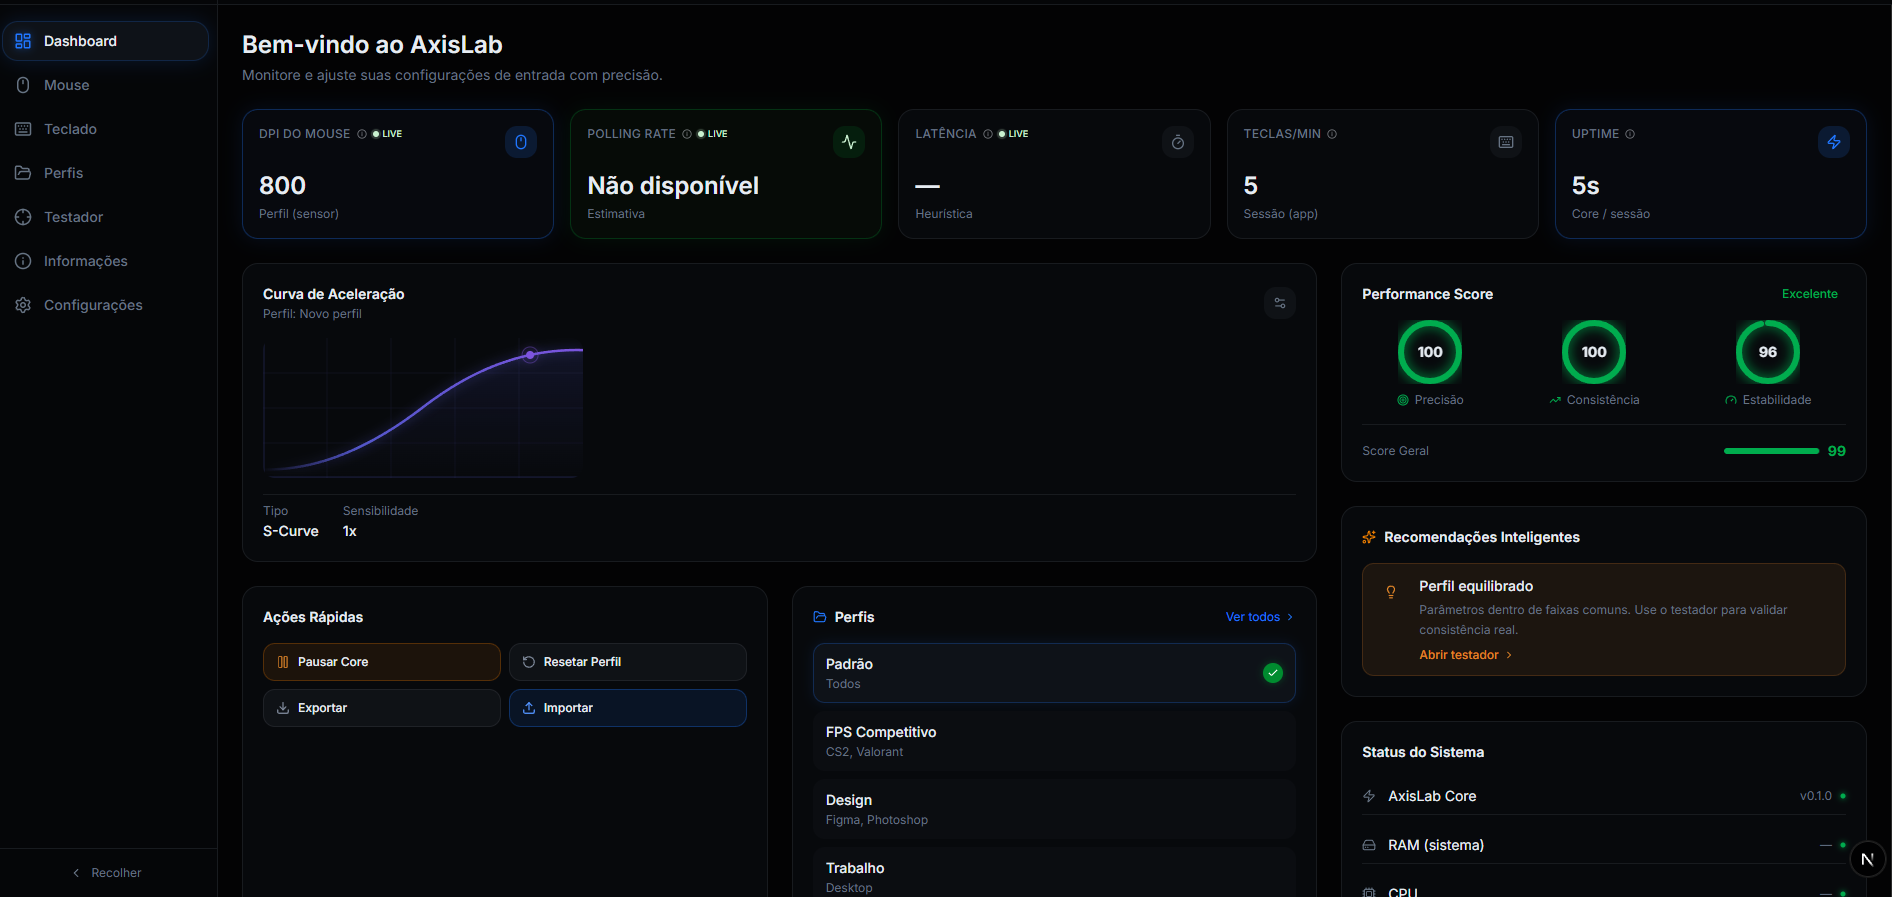The width and height of the screenshot is (1892, 897).
Task: Click the info icon beside LATÊNCIA
Action: pos(988,134)
